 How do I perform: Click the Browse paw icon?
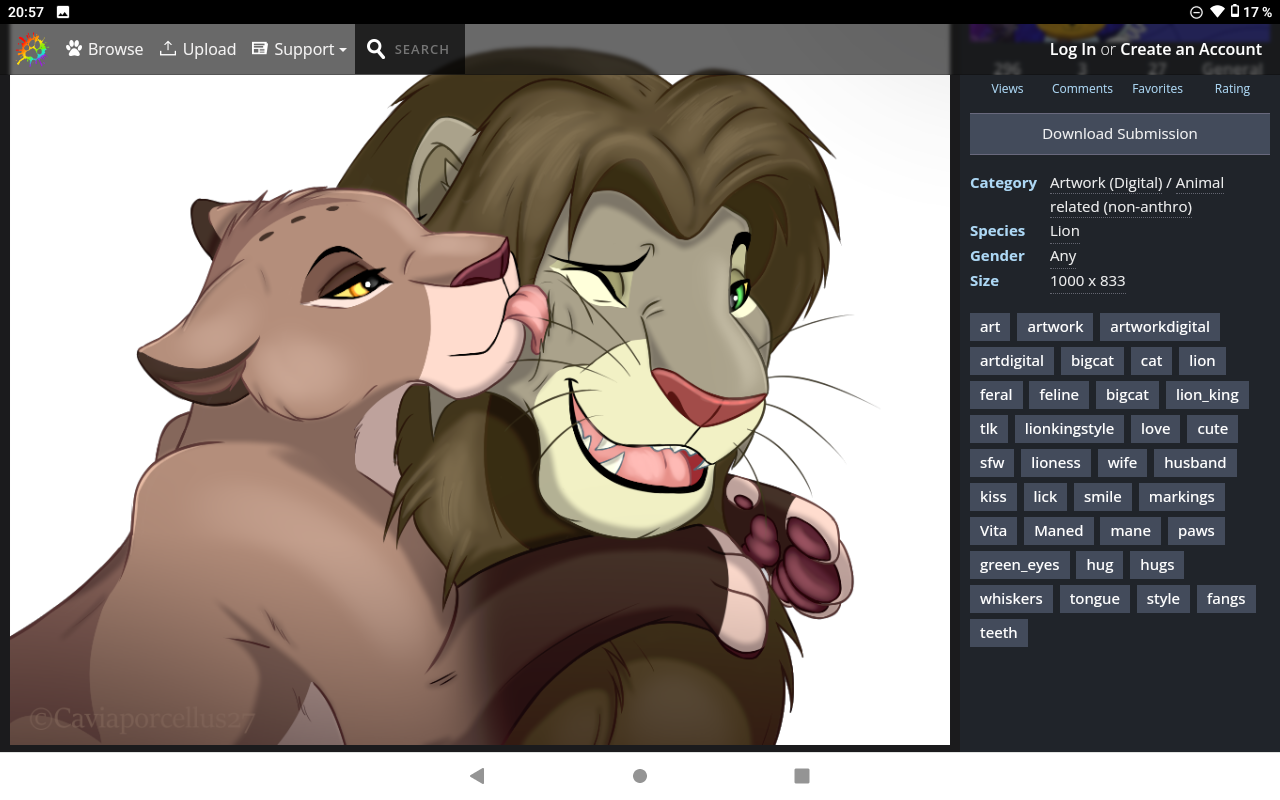point(74,49)
